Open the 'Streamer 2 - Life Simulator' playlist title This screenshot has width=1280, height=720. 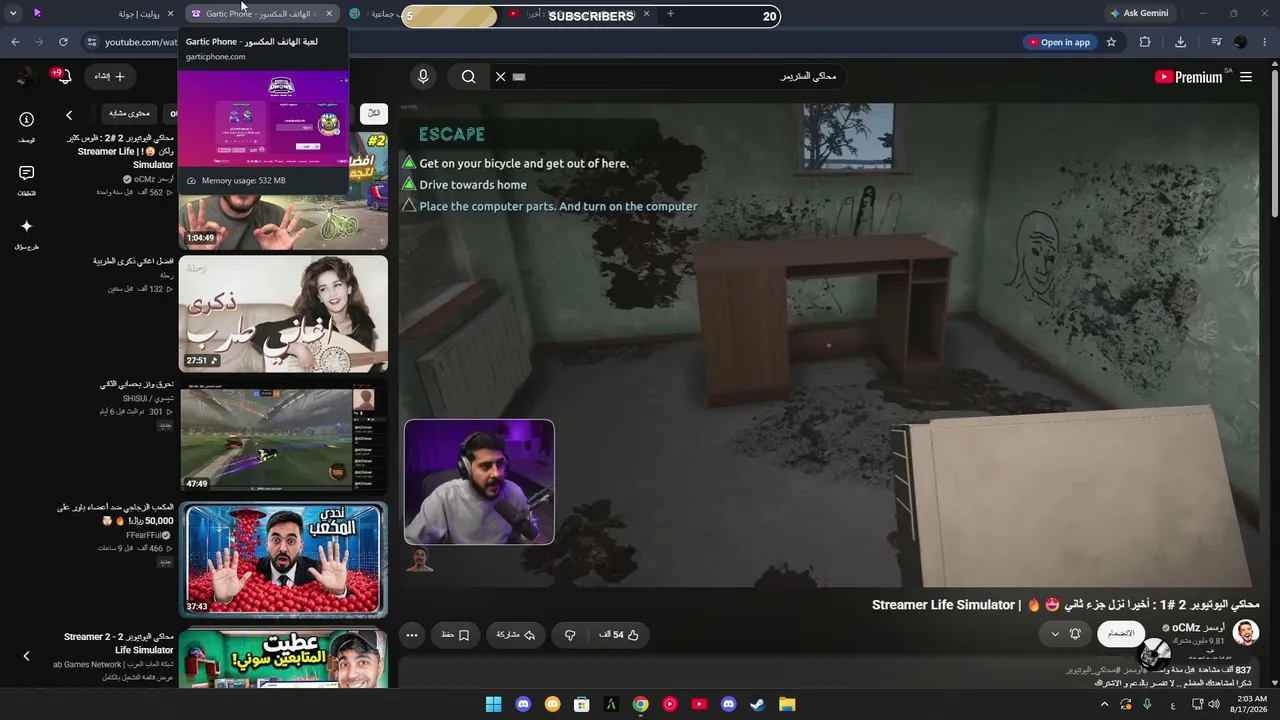coord(119,643)
